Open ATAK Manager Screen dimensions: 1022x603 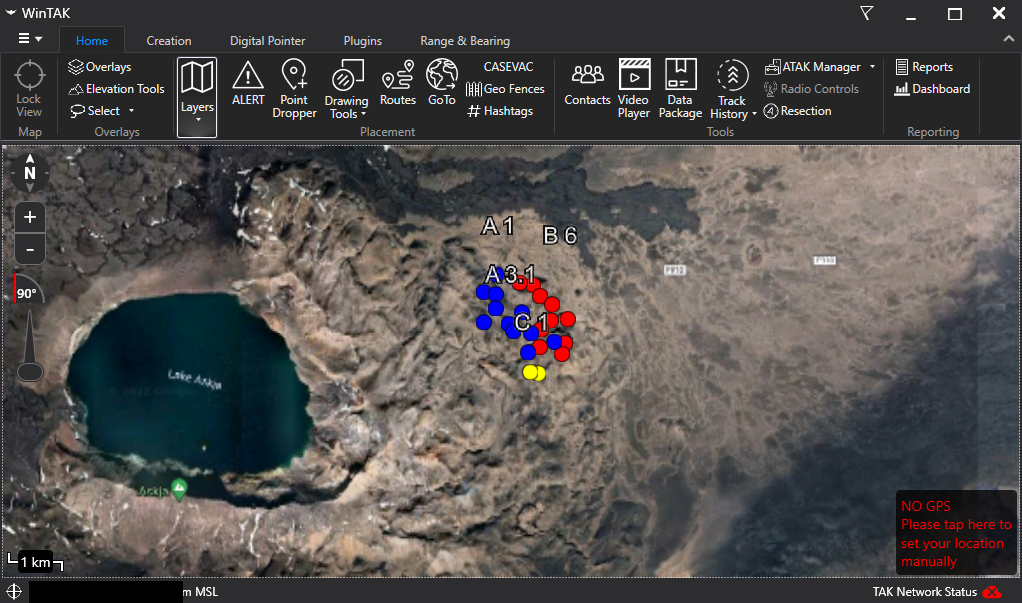click(x=813, y=66)
